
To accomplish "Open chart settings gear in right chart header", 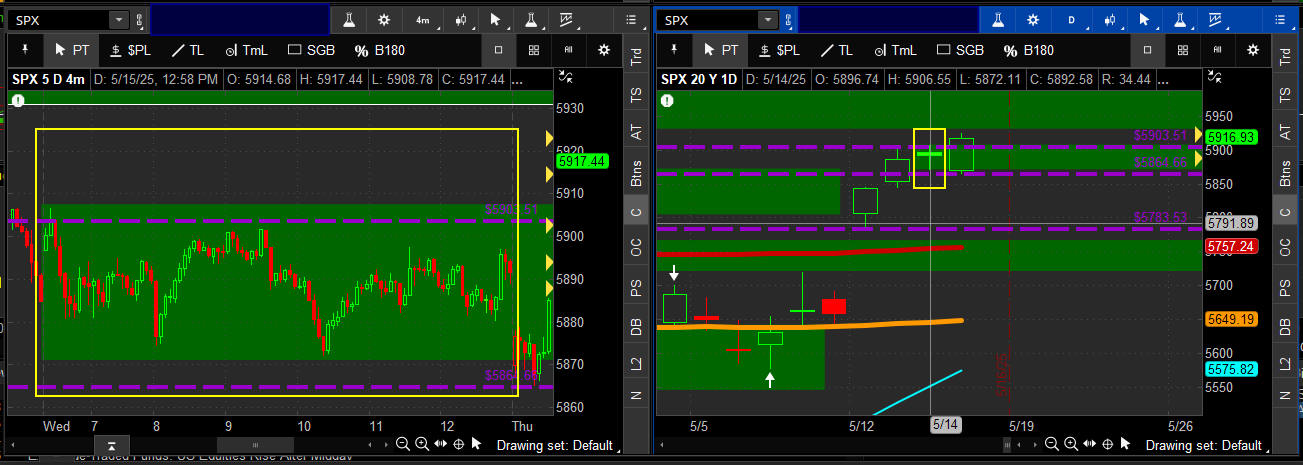I will click(x=1034, y=20).
